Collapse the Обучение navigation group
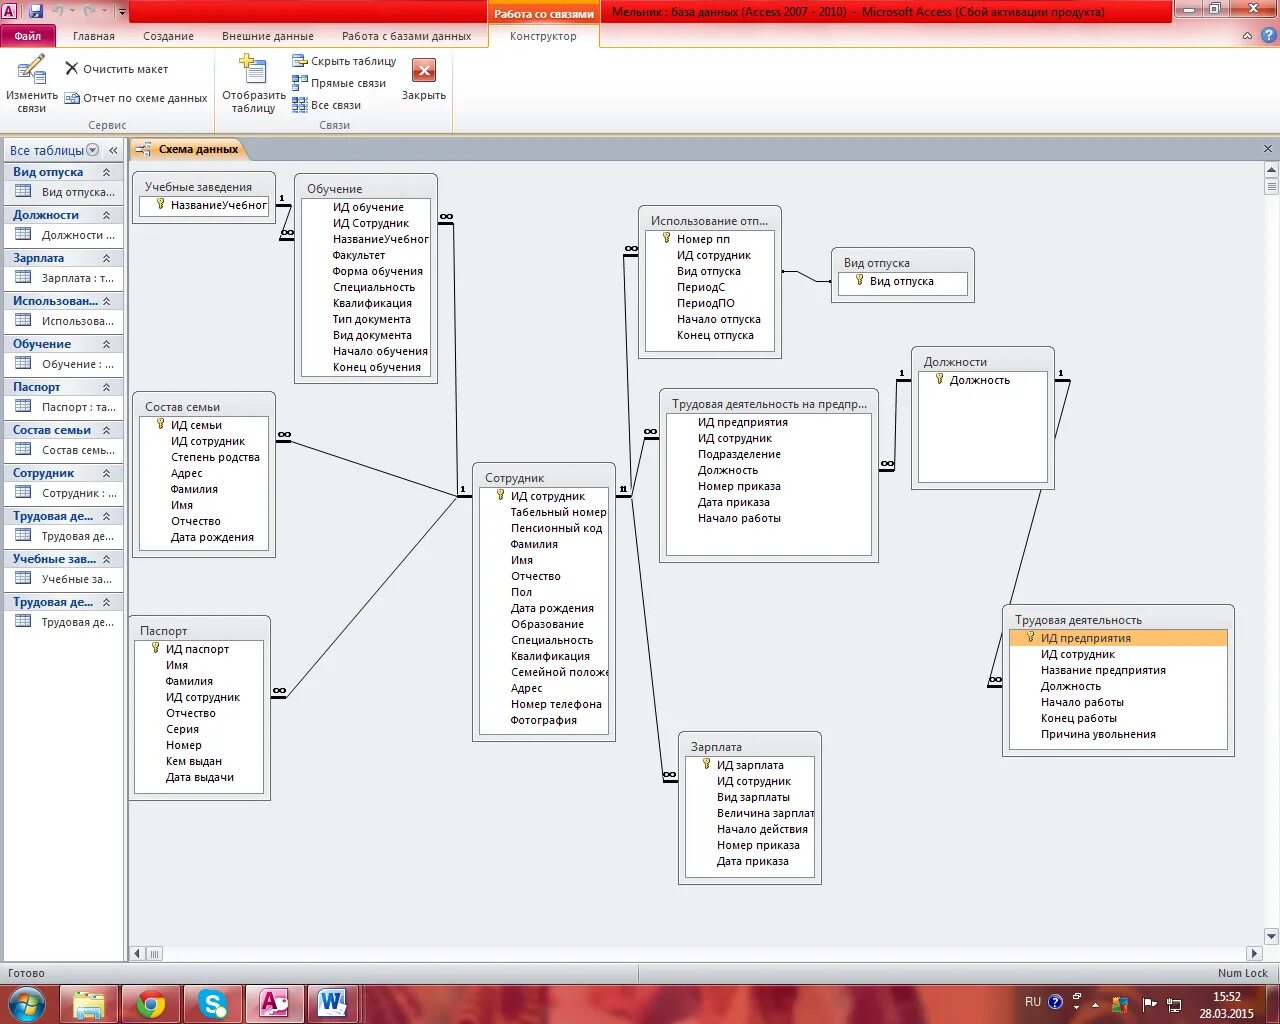The width and height of the screenshot is (1280, 1024). point(106,344)
